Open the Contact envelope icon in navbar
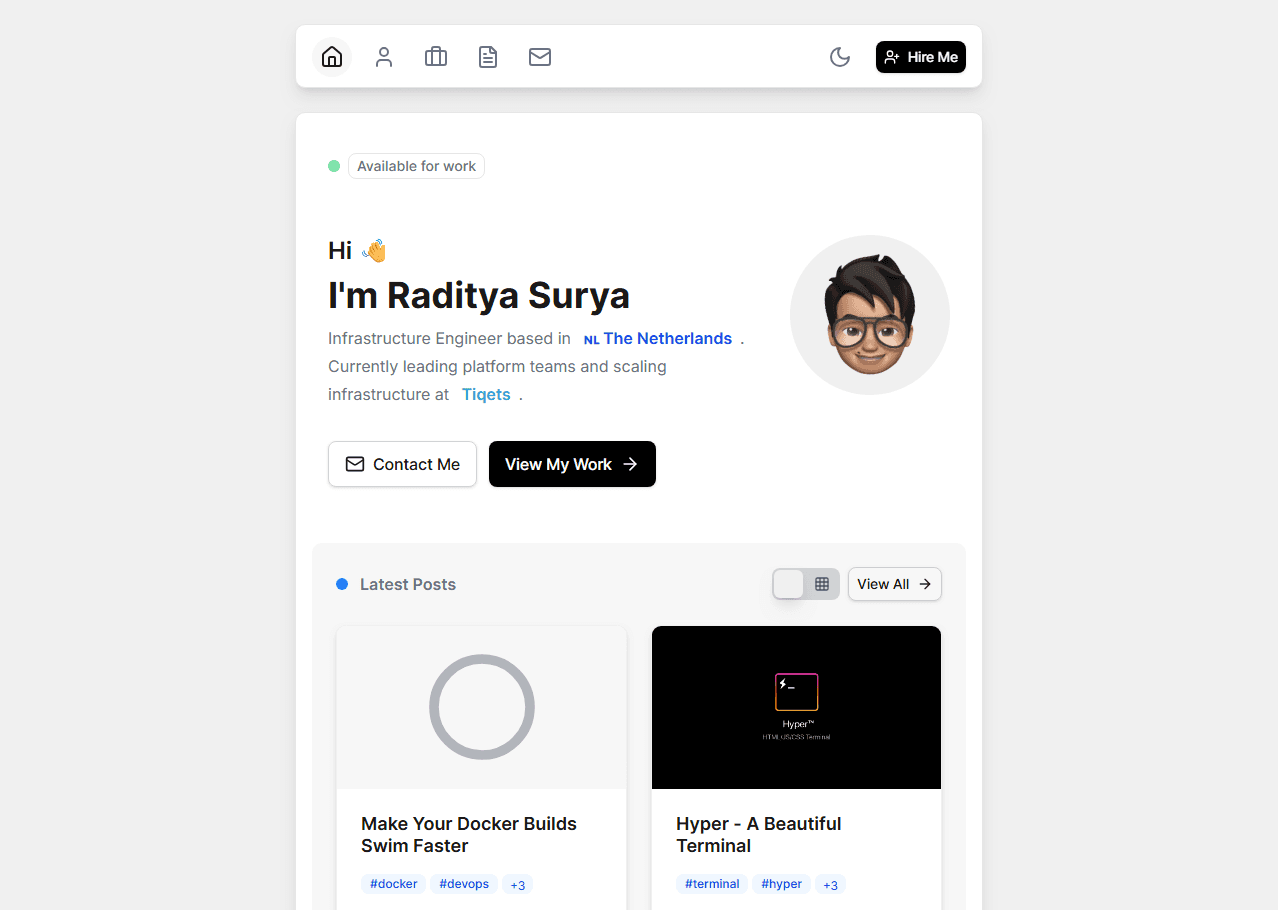The width and height of the screenshot is (1278, 910). click(540, 57)
